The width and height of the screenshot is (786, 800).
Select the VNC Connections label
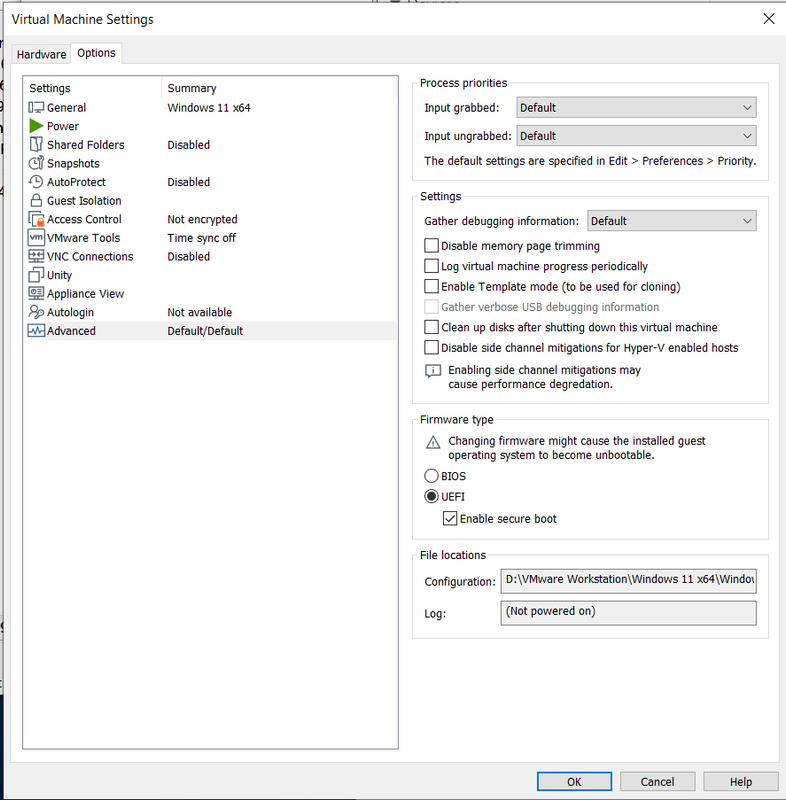coord(90,256)
